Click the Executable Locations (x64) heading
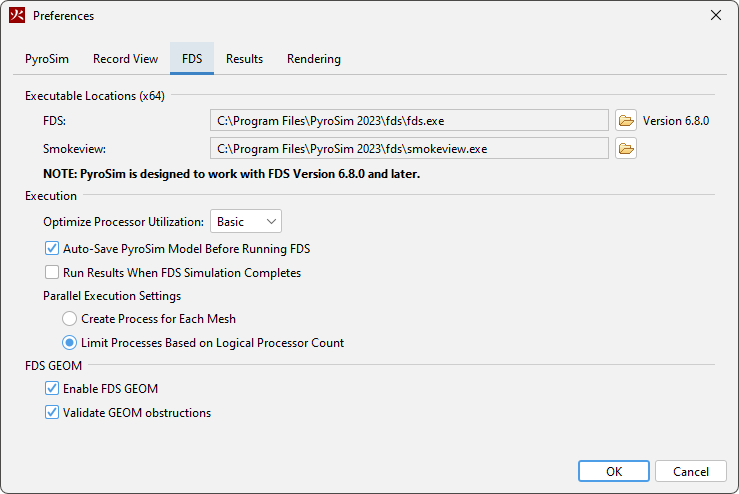The height and width of the screenshot is (494, 739). (x=95, y=96)
